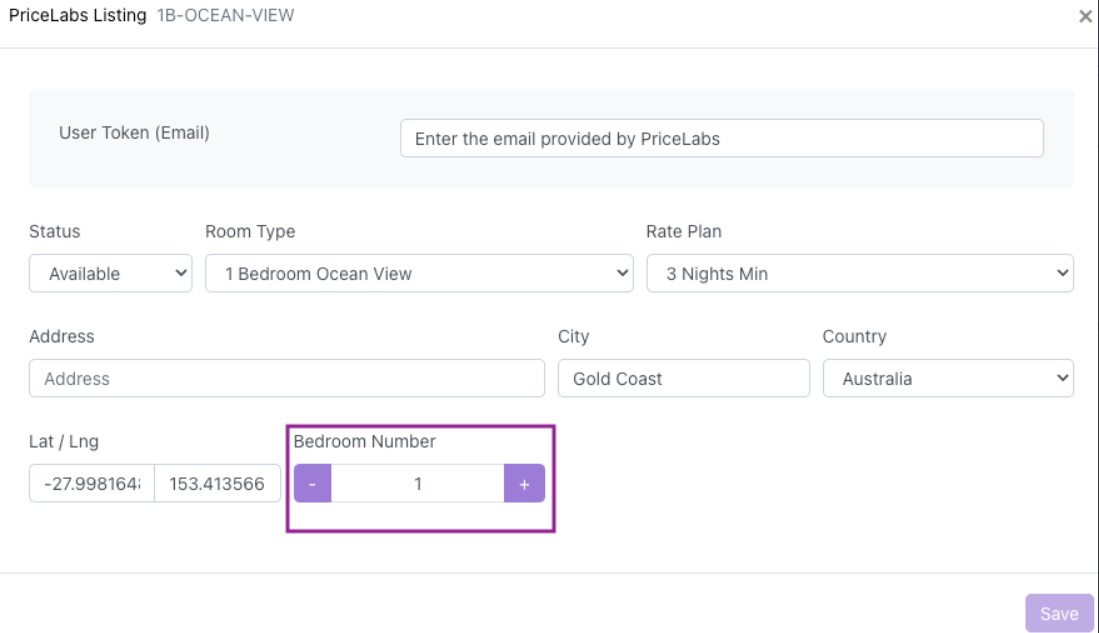Open the Country dropdown showing Australia
The width and height of the screenshot is (1099, 633).
pos(948,379)
